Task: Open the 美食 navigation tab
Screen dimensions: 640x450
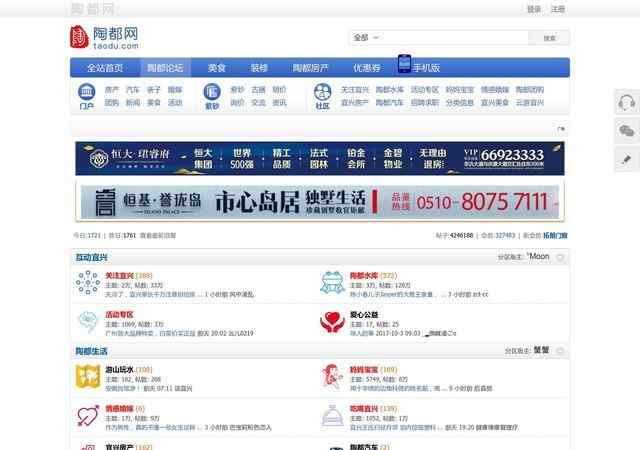Action: coord(216,68)
